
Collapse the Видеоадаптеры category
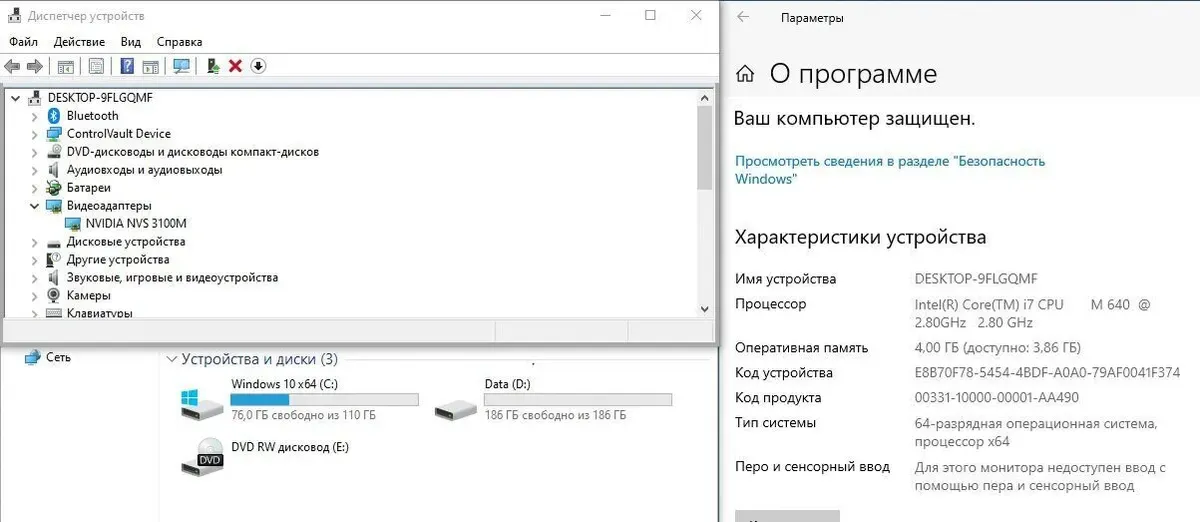point(35,206)
